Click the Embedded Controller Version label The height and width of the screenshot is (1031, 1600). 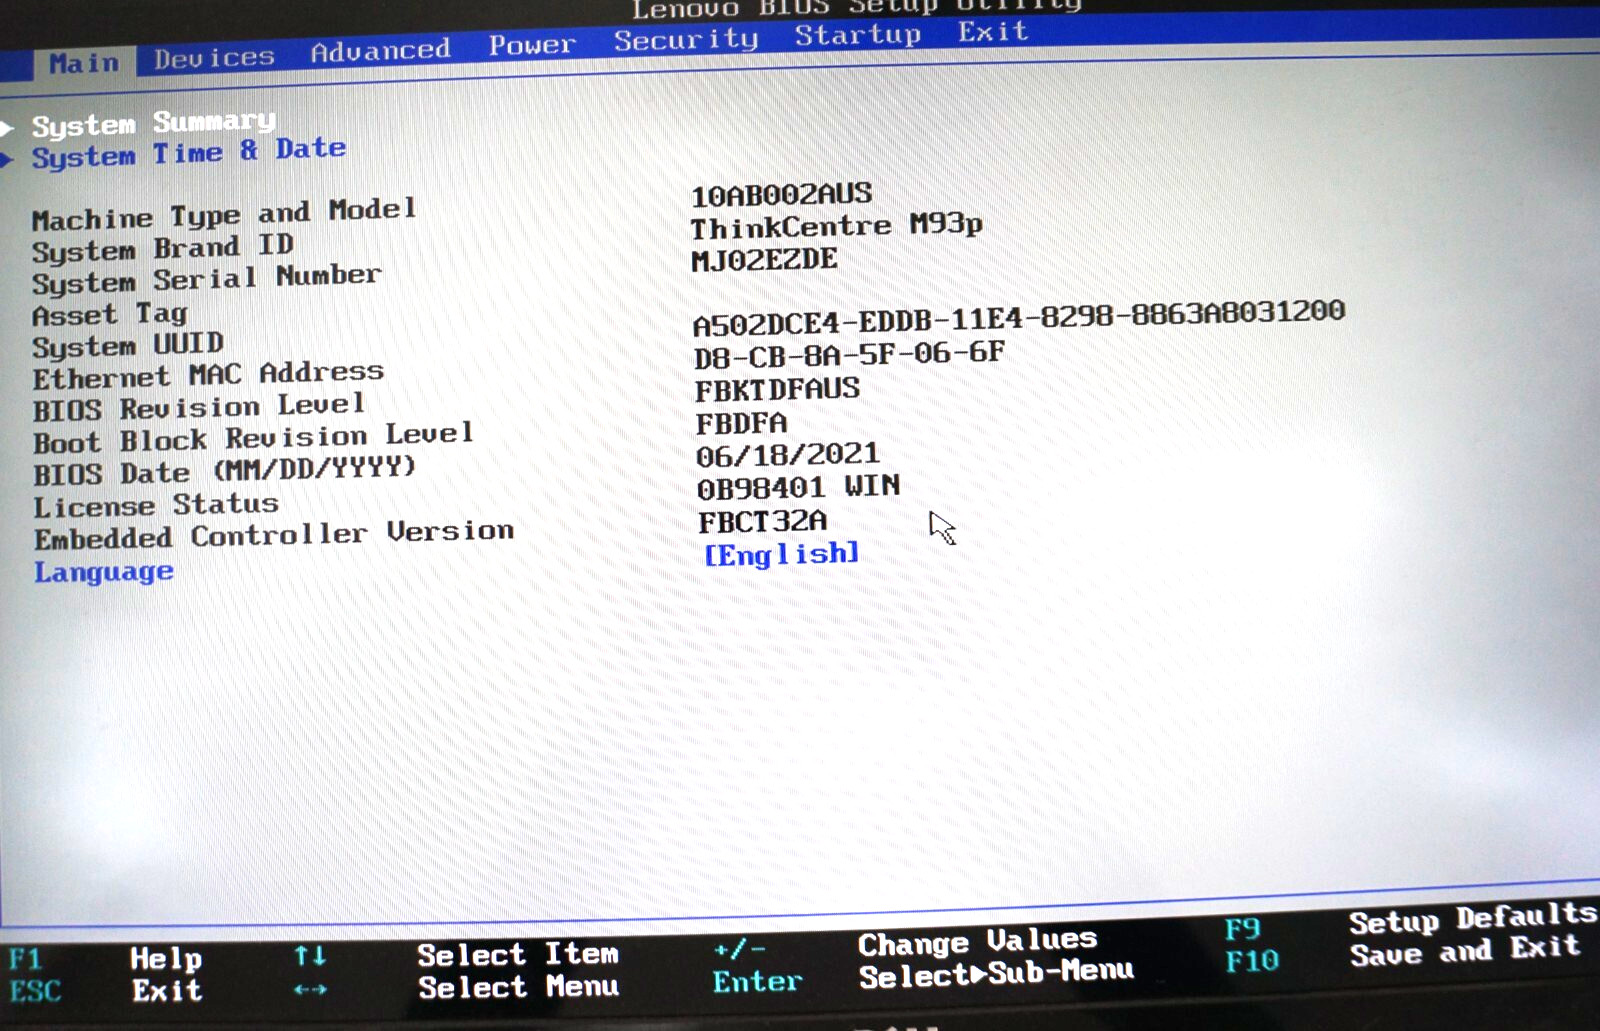(x=274, y=535)
